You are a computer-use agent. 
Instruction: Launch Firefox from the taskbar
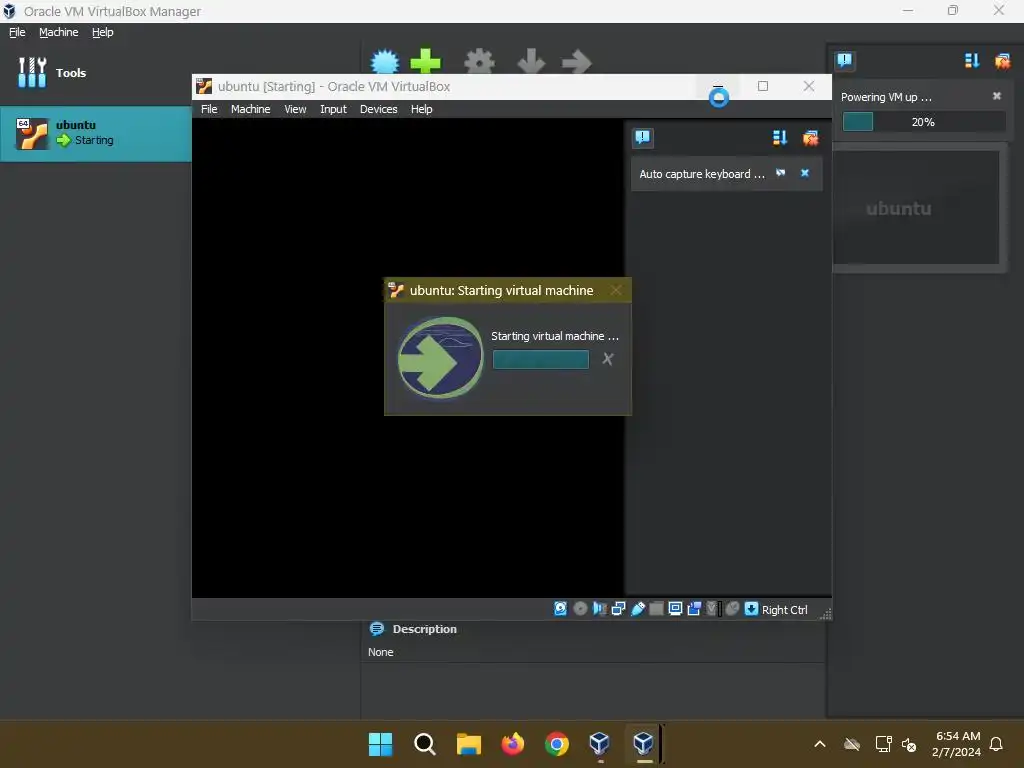point(513,743)
